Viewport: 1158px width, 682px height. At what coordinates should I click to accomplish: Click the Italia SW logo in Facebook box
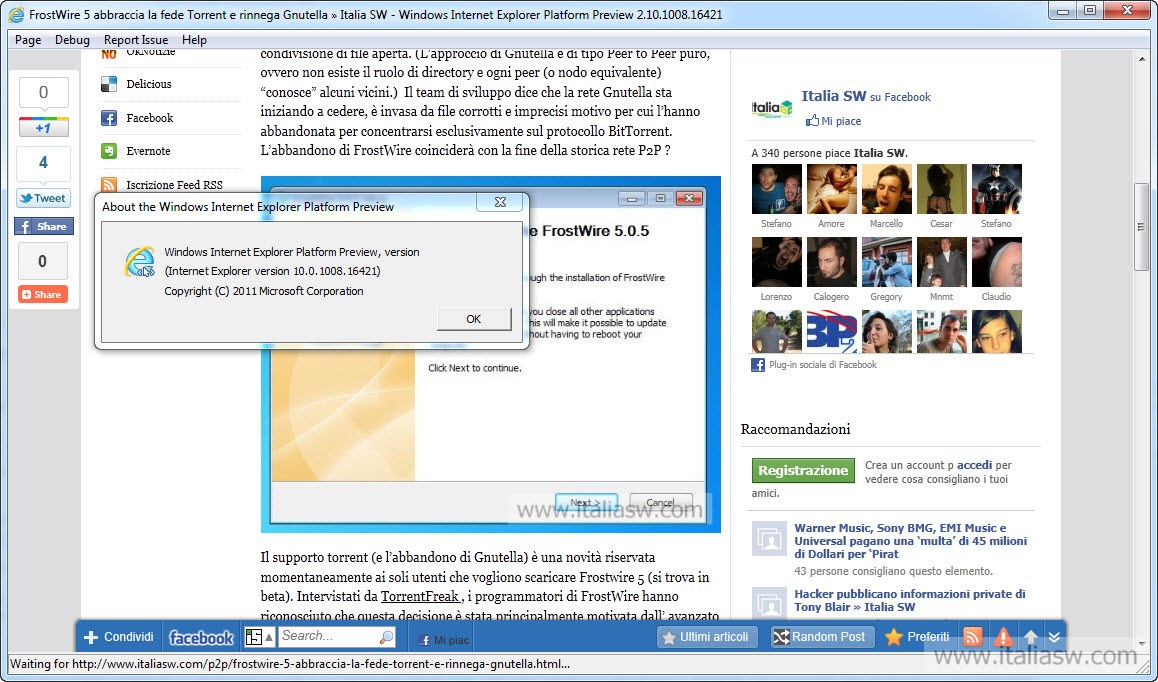pos(772,108)
